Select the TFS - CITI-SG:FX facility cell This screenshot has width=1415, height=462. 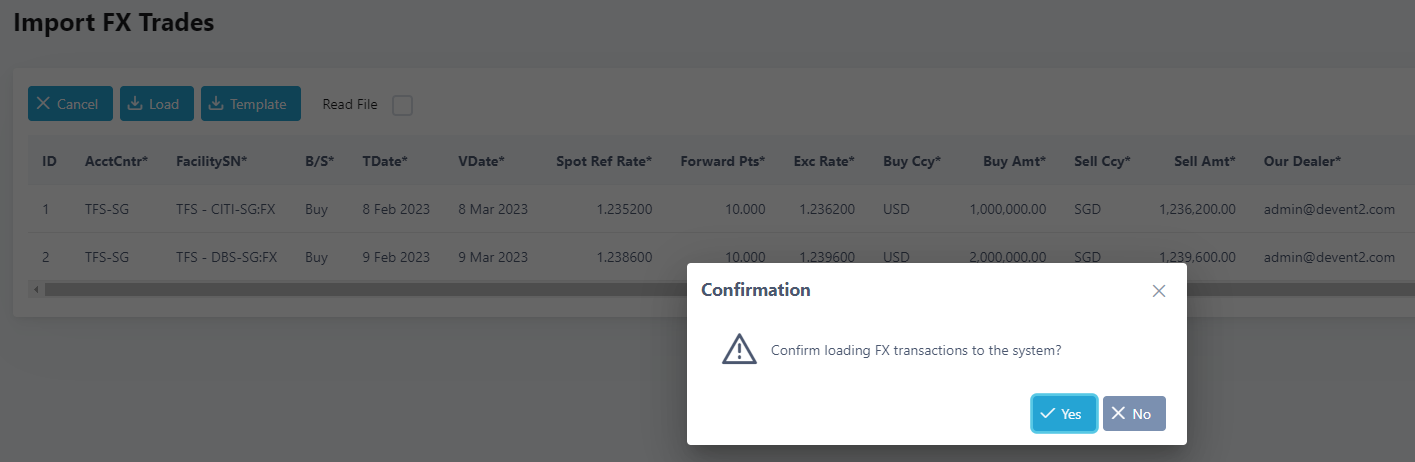(x=225, y=209)
